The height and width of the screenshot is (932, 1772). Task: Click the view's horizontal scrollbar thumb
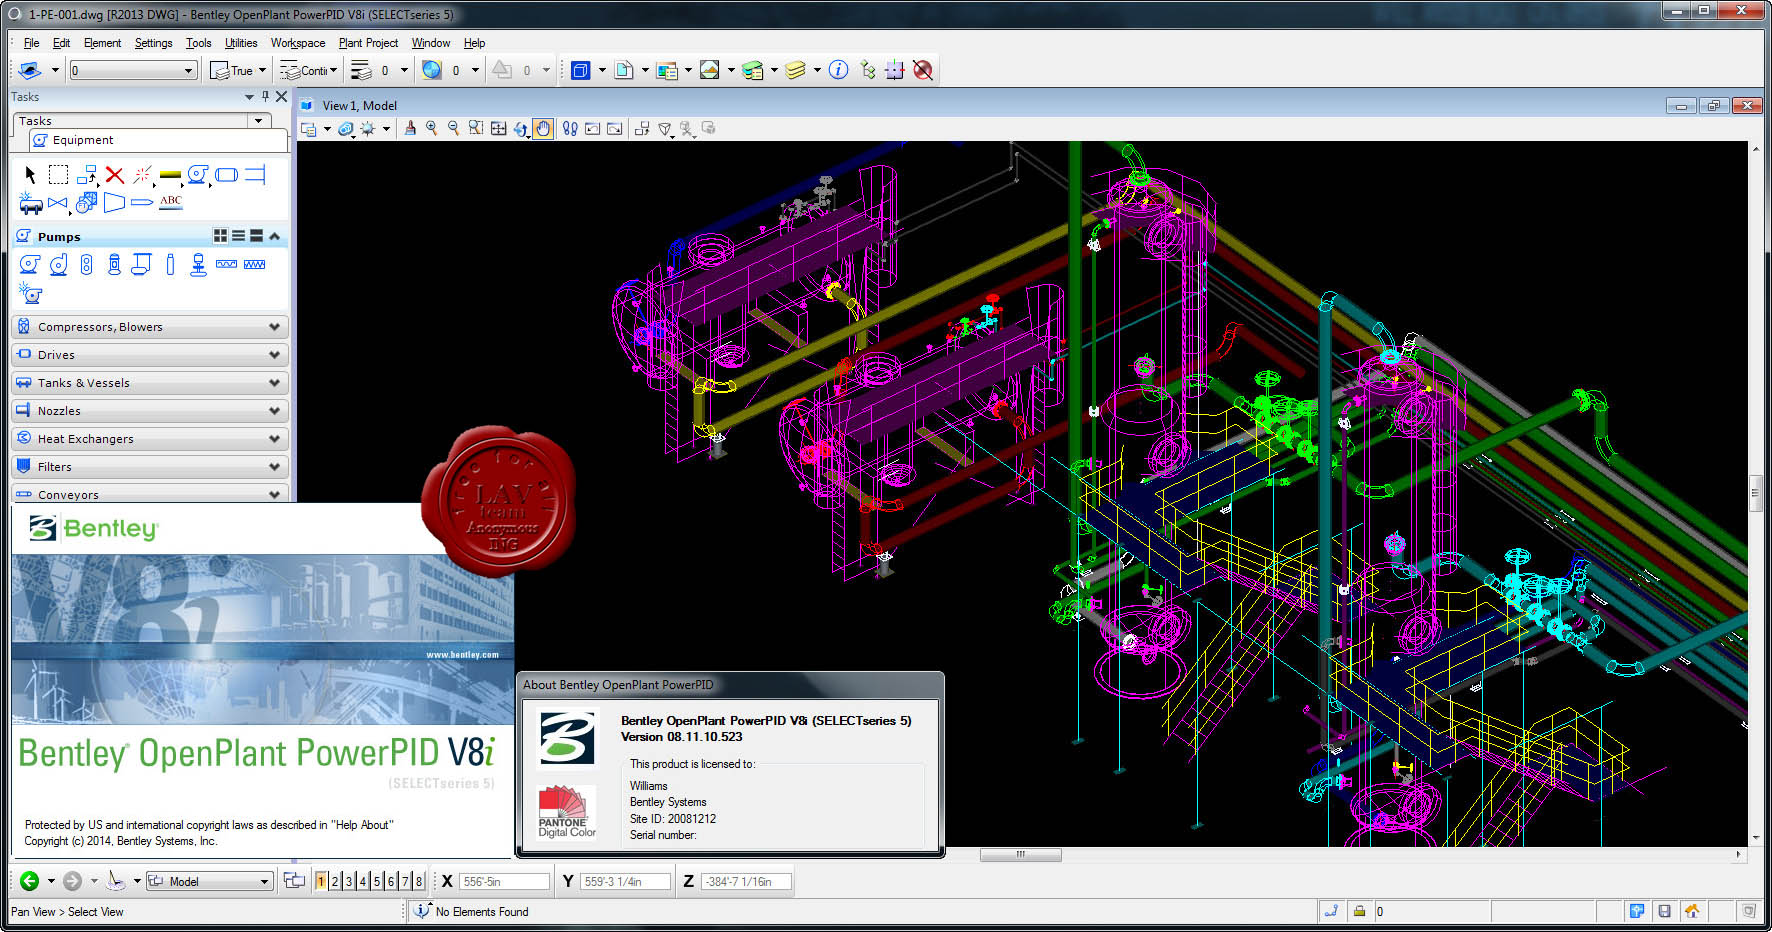point(1020,855)
